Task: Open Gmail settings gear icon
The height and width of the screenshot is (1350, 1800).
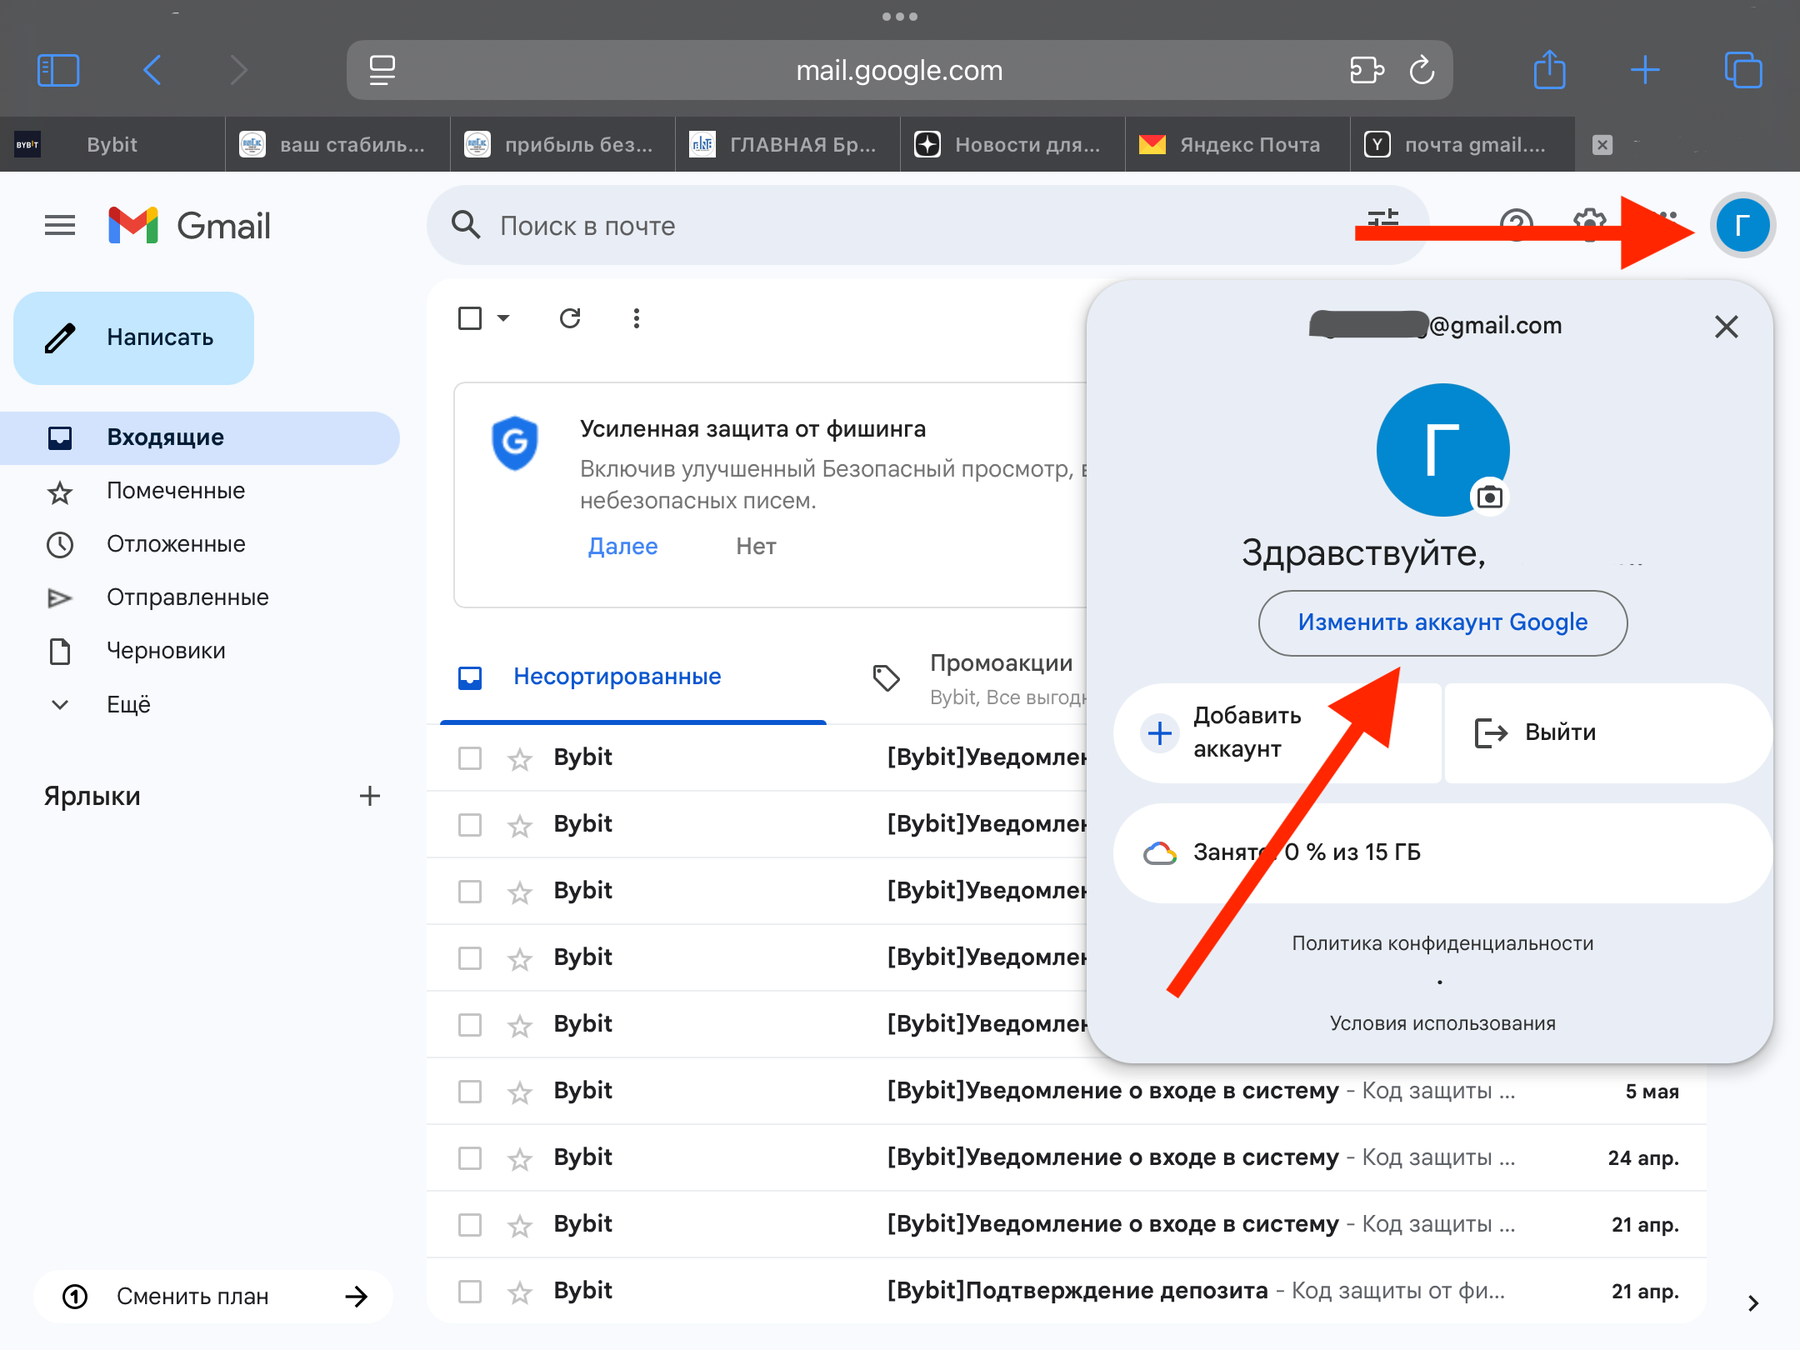Action: (x=1590, y=223)
